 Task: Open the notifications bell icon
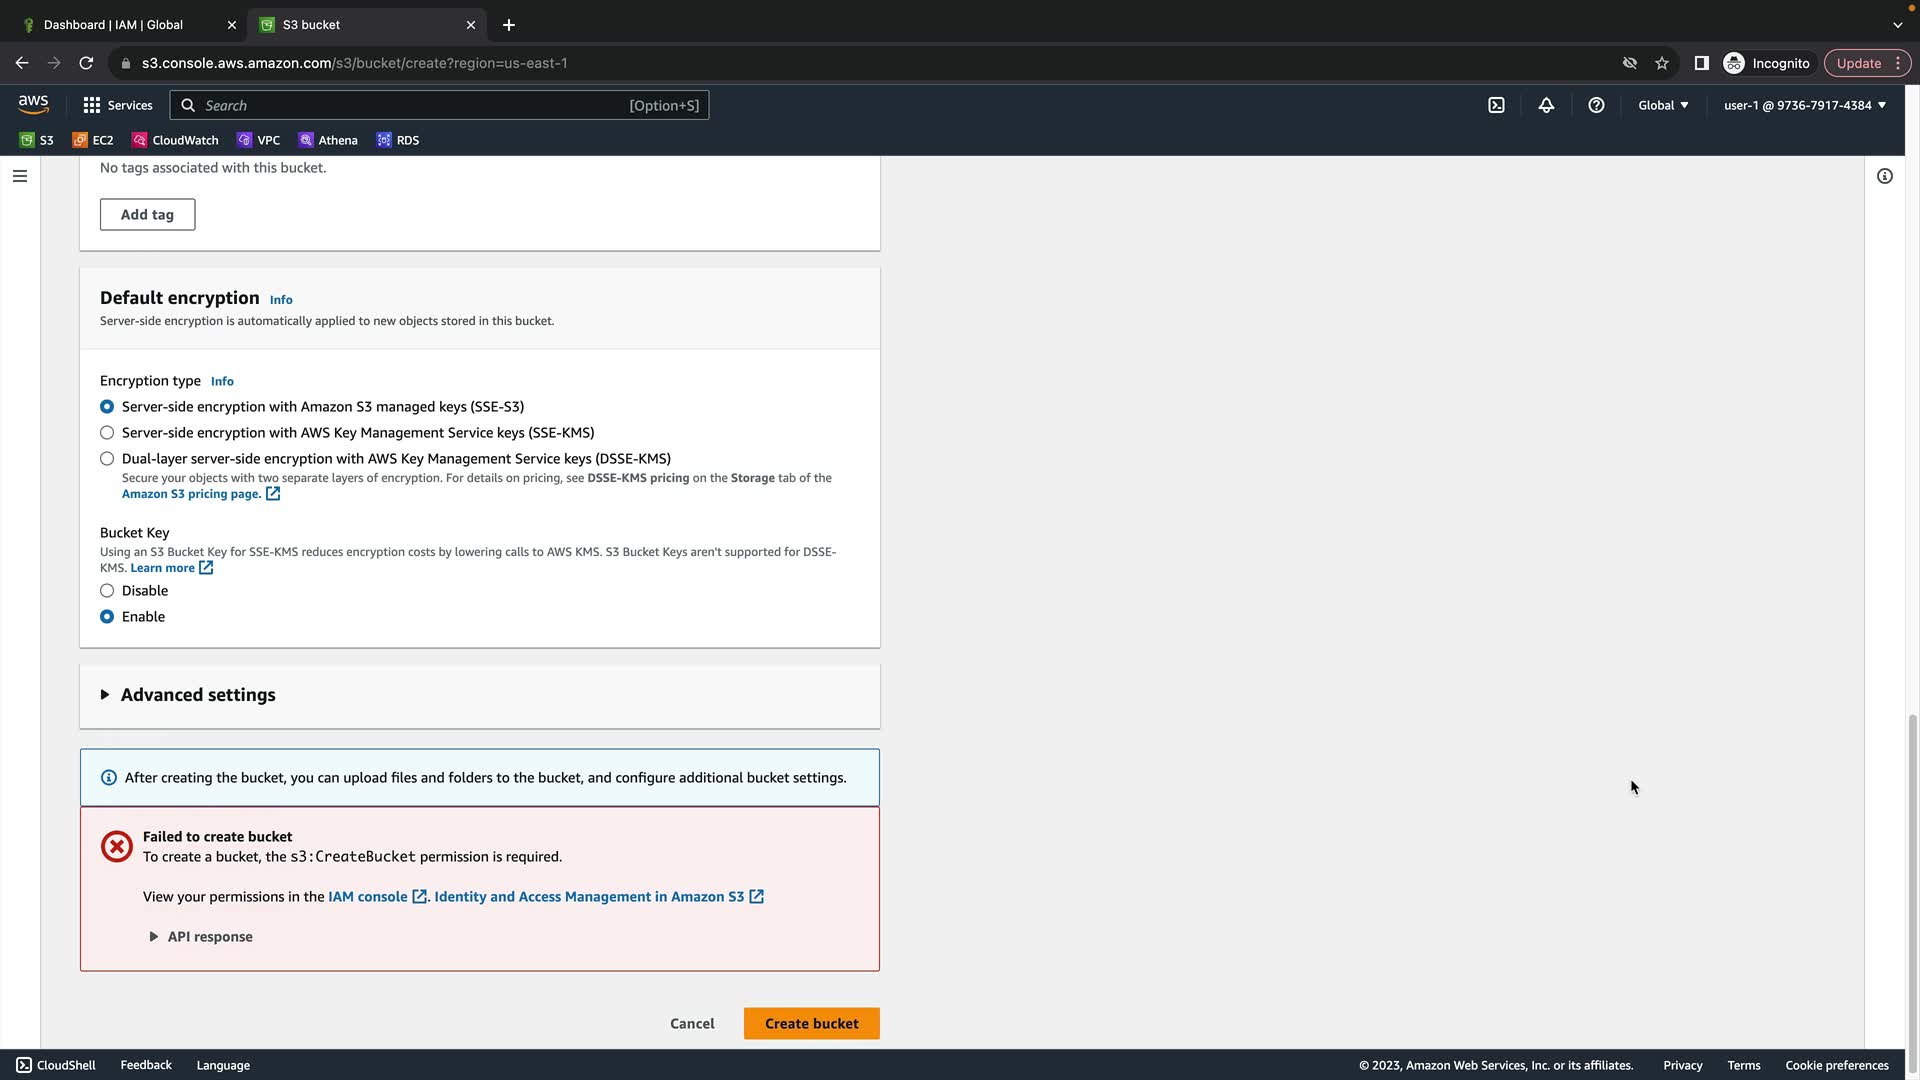pyautogui.click(x=1546, y=105)
